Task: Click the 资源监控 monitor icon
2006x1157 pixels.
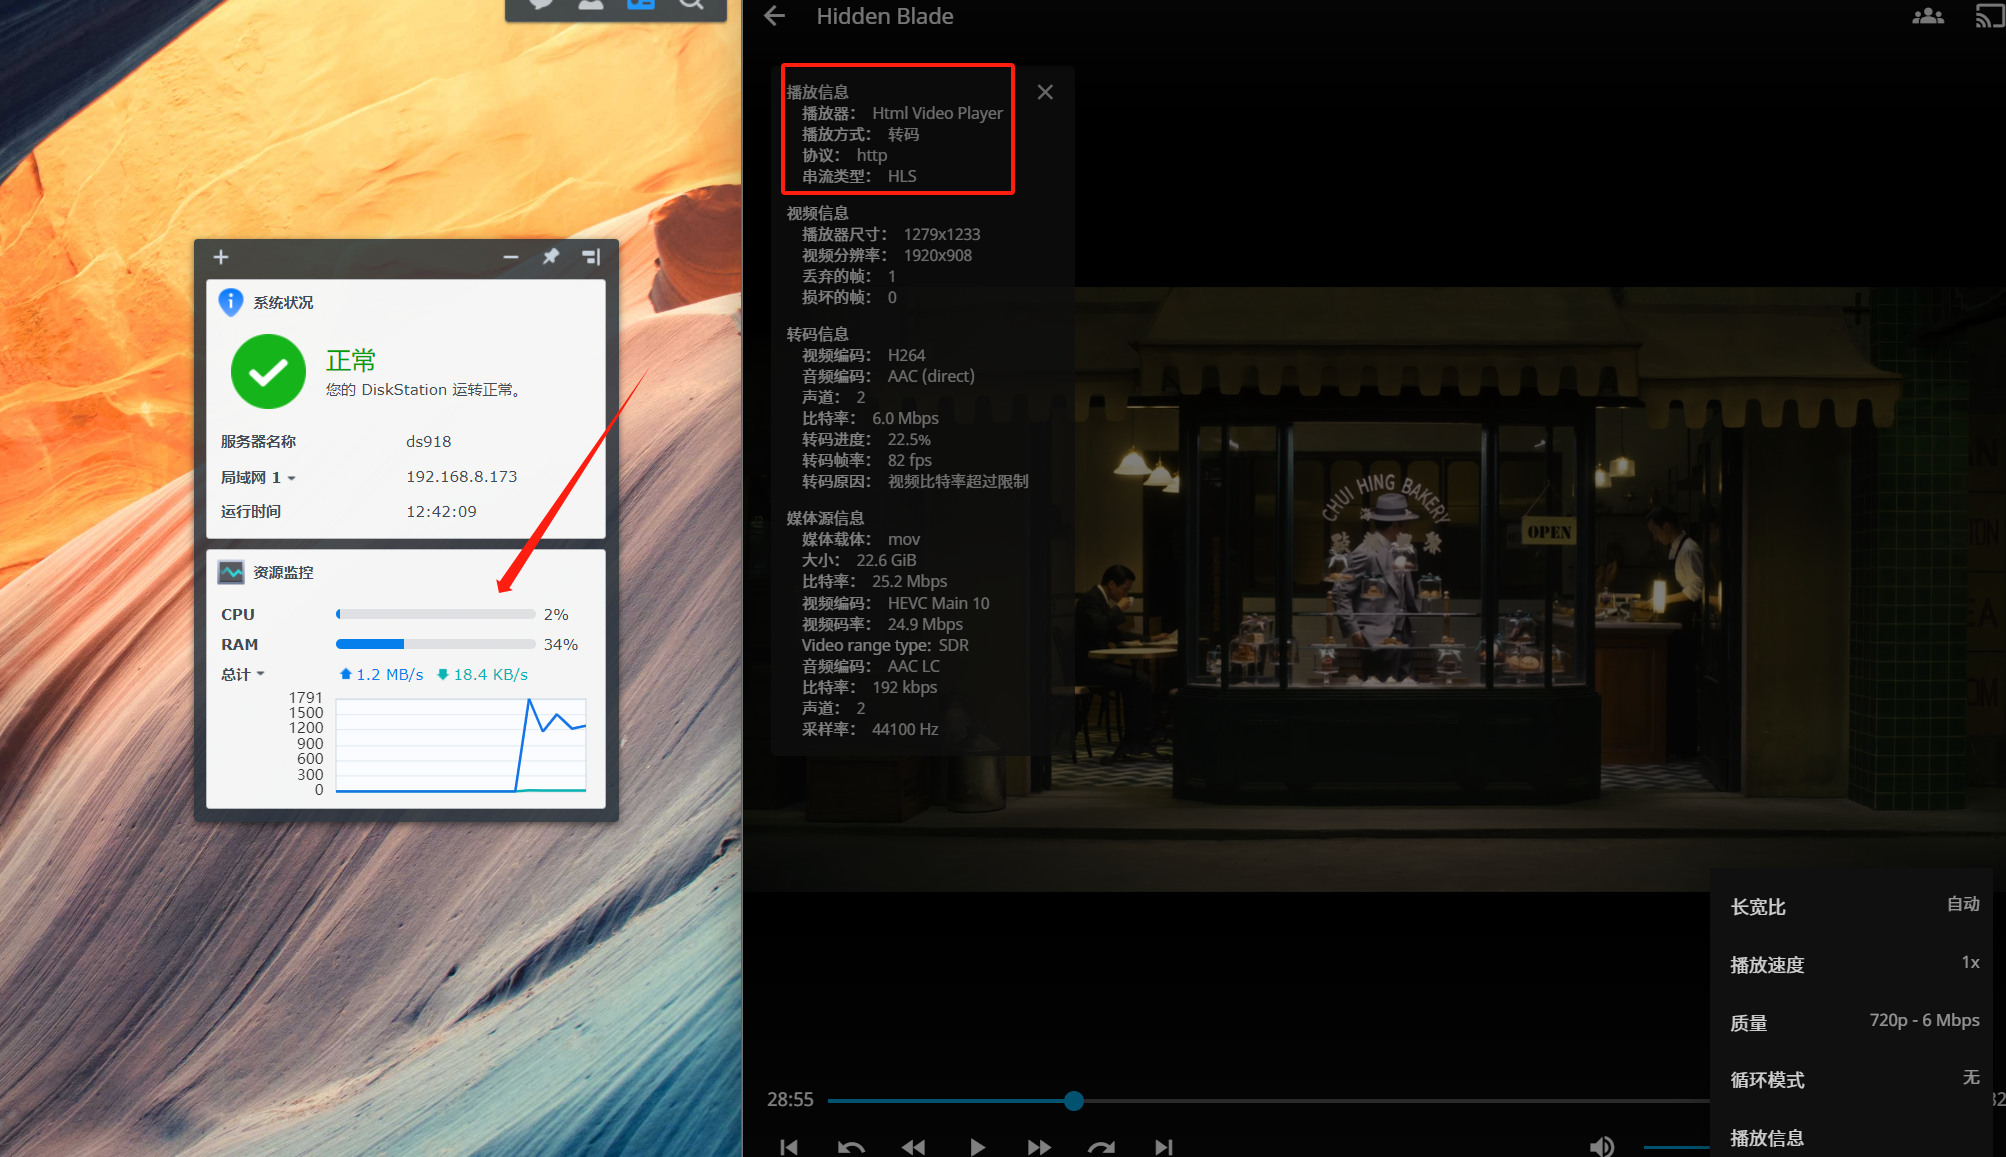Action: click(x=231, y=572)
